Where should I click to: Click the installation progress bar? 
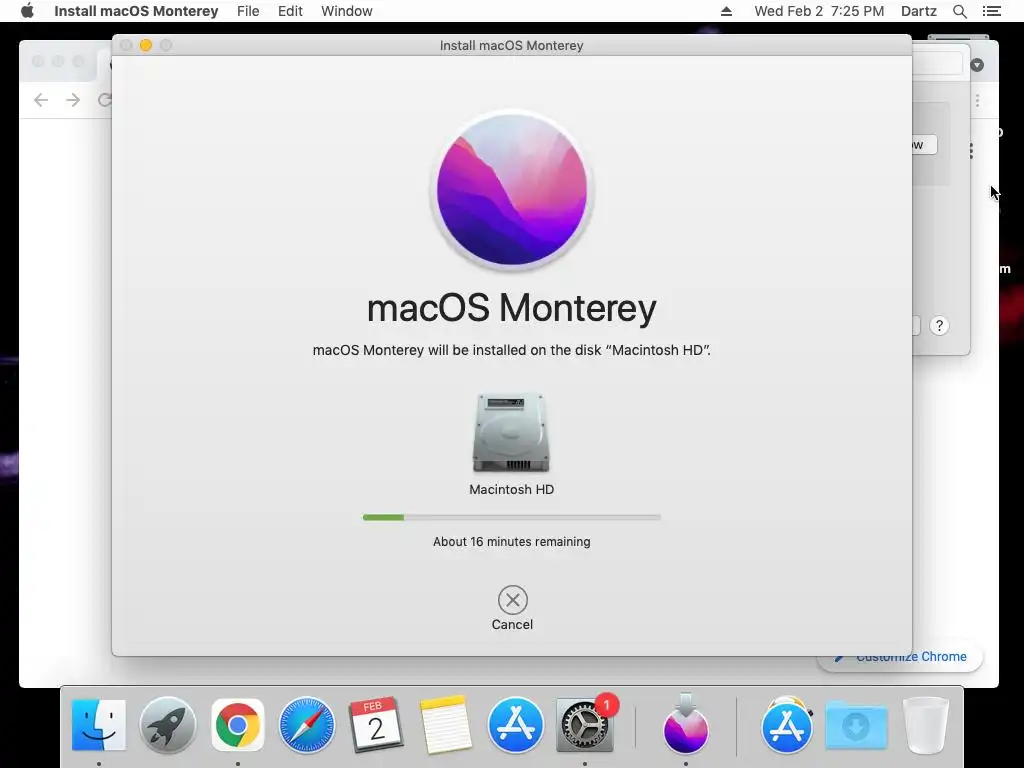pos(511,517)
